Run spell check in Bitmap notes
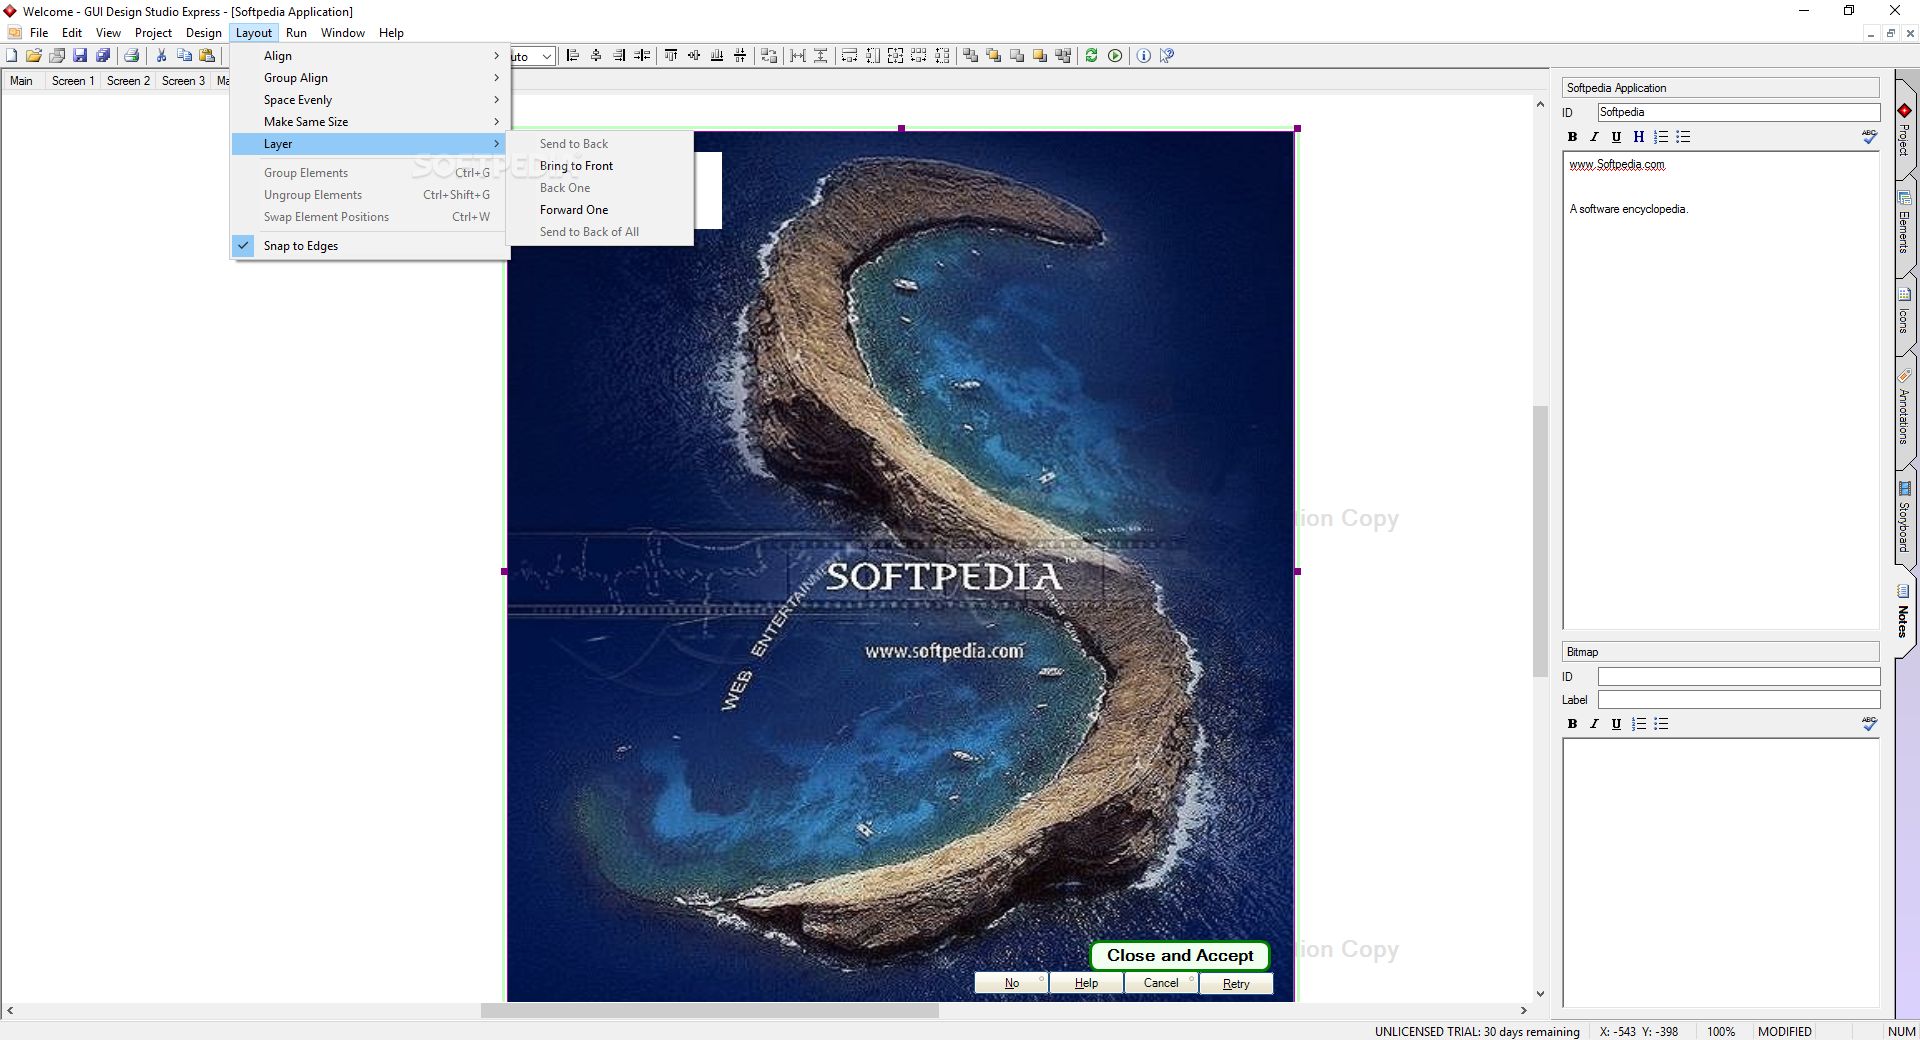The height and width of the screenshot is (1040, 1920). click(x=1870, y=724)
